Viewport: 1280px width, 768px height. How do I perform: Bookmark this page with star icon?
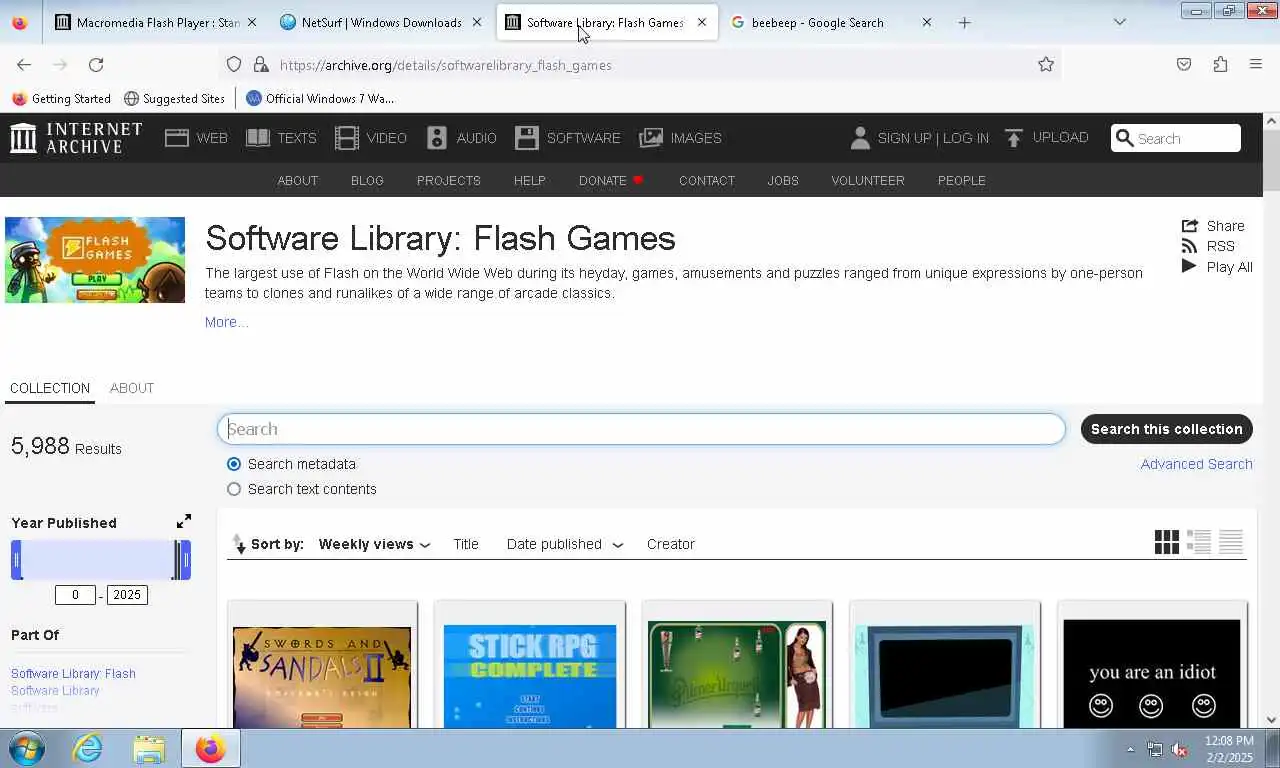pos(1046,64)
